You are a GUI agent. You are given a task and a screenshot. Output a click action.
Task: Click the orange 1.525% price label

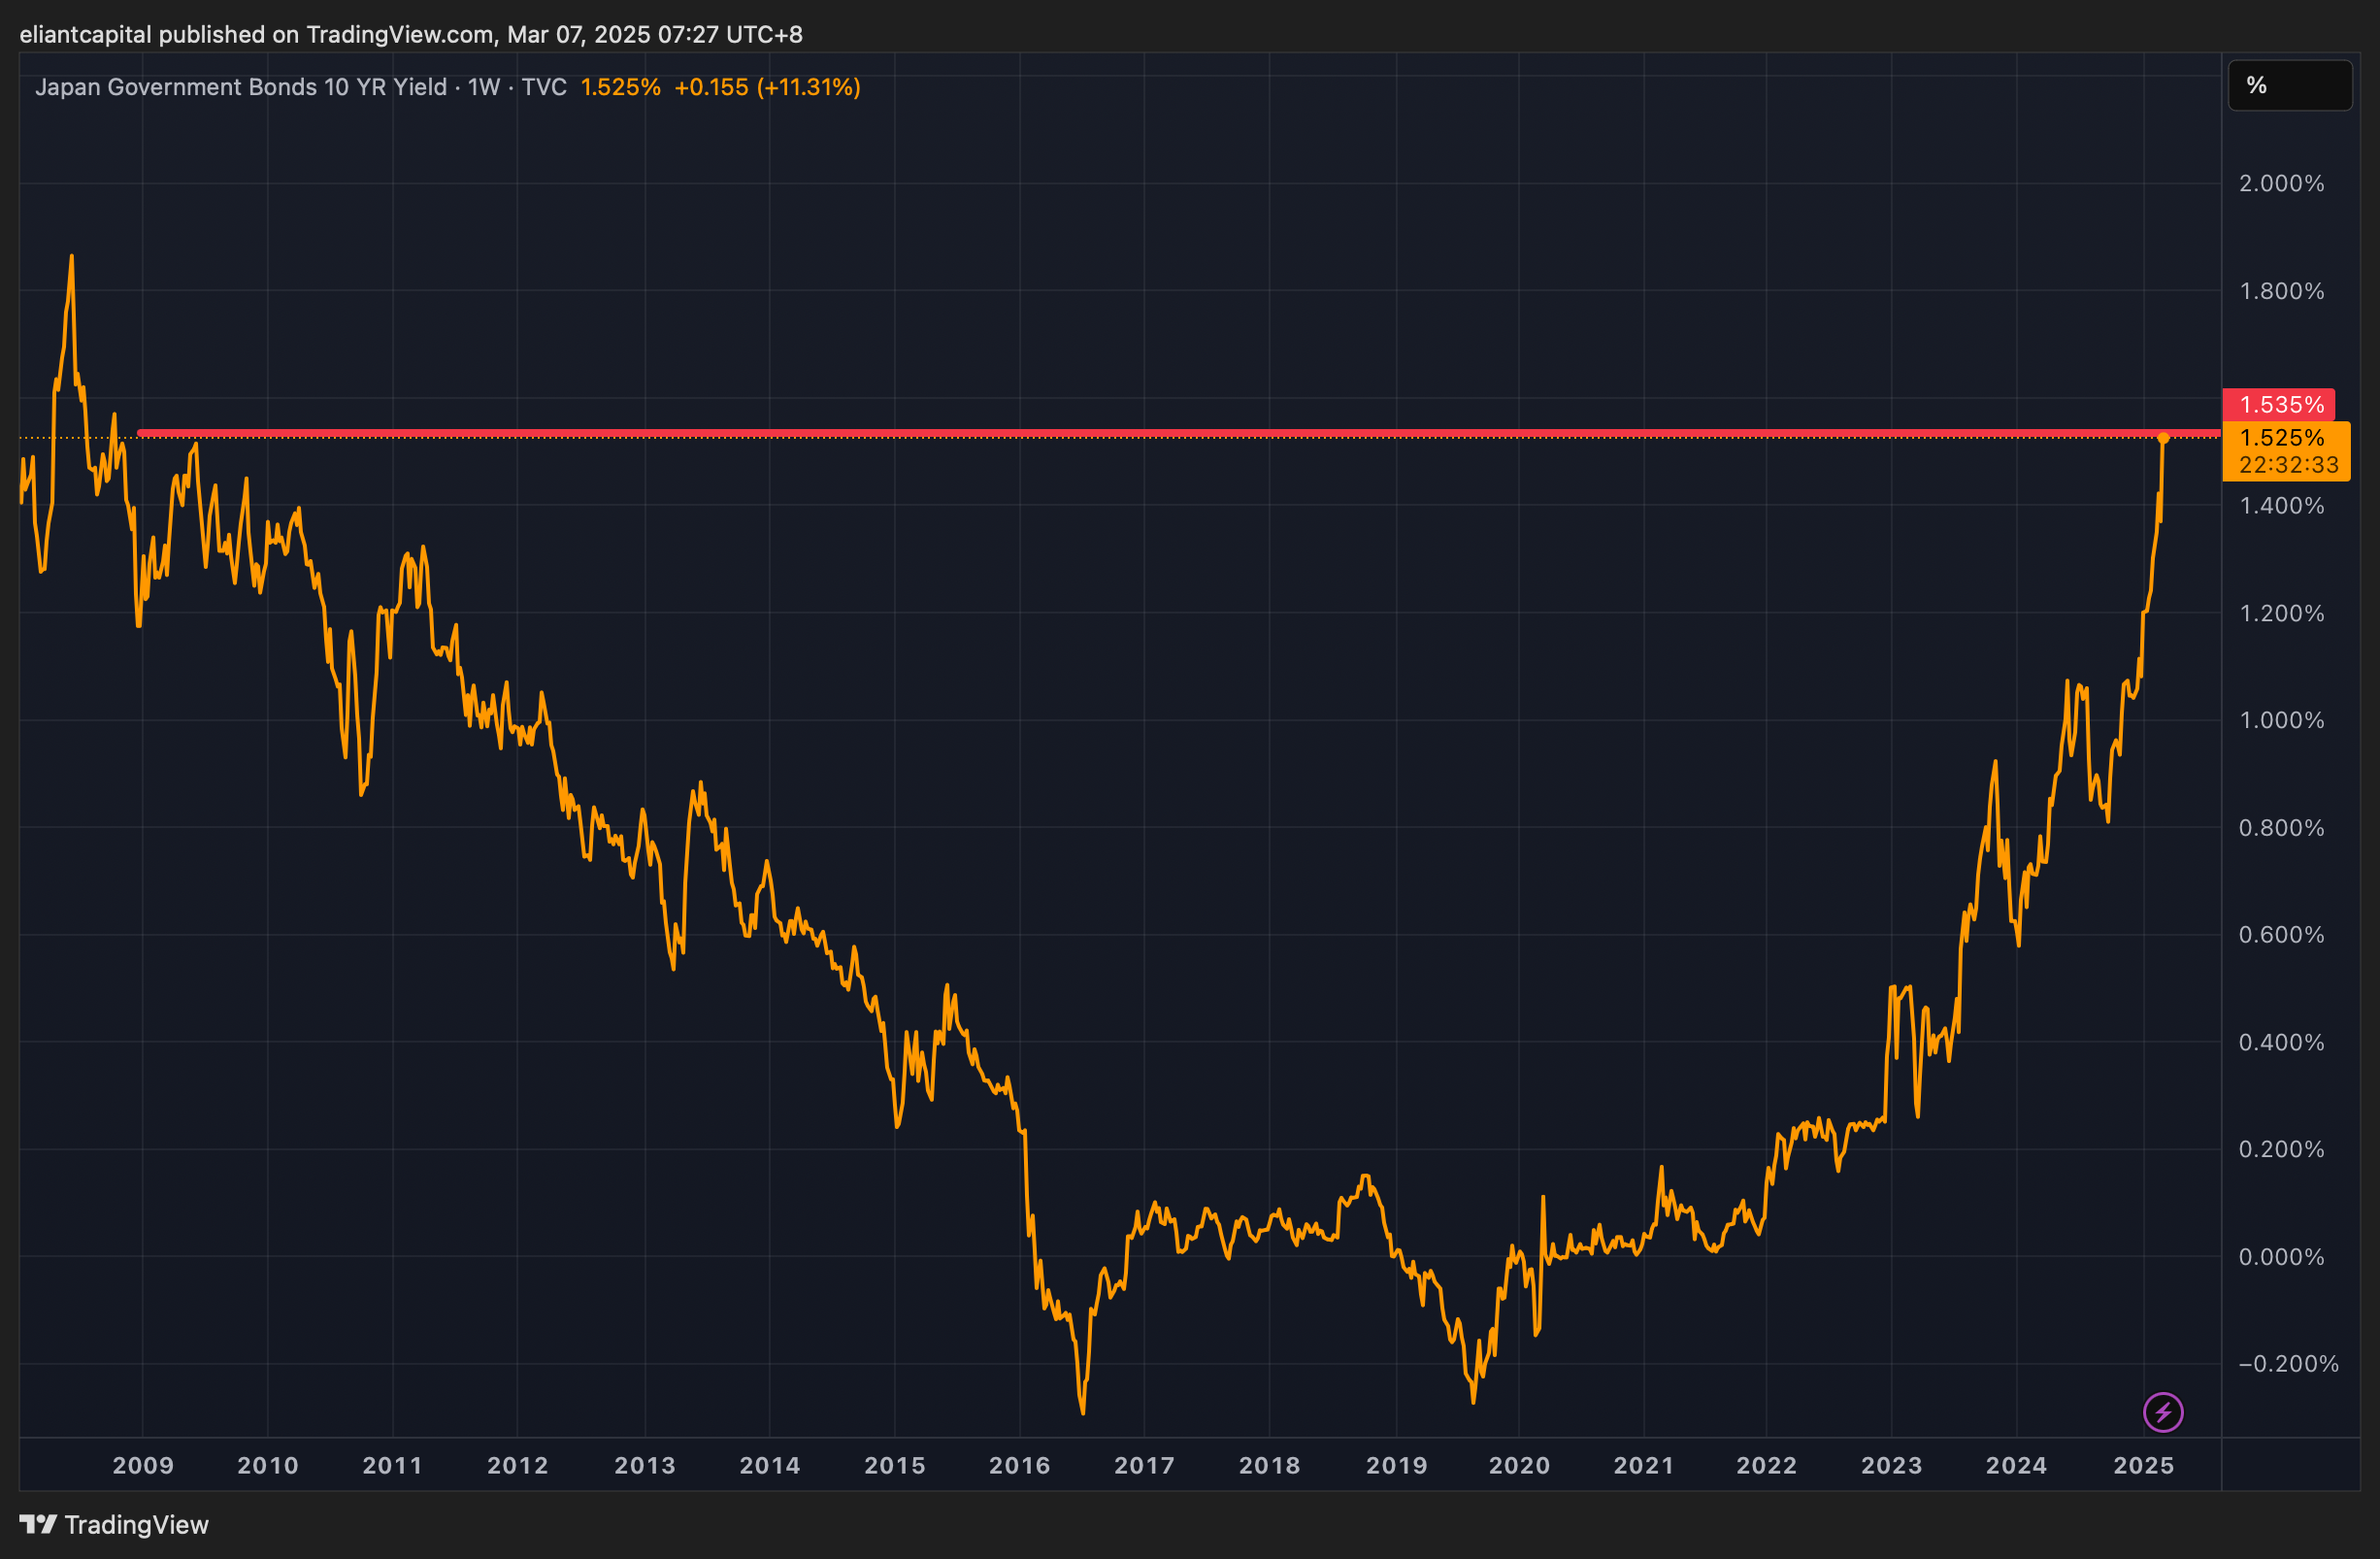2282,438
